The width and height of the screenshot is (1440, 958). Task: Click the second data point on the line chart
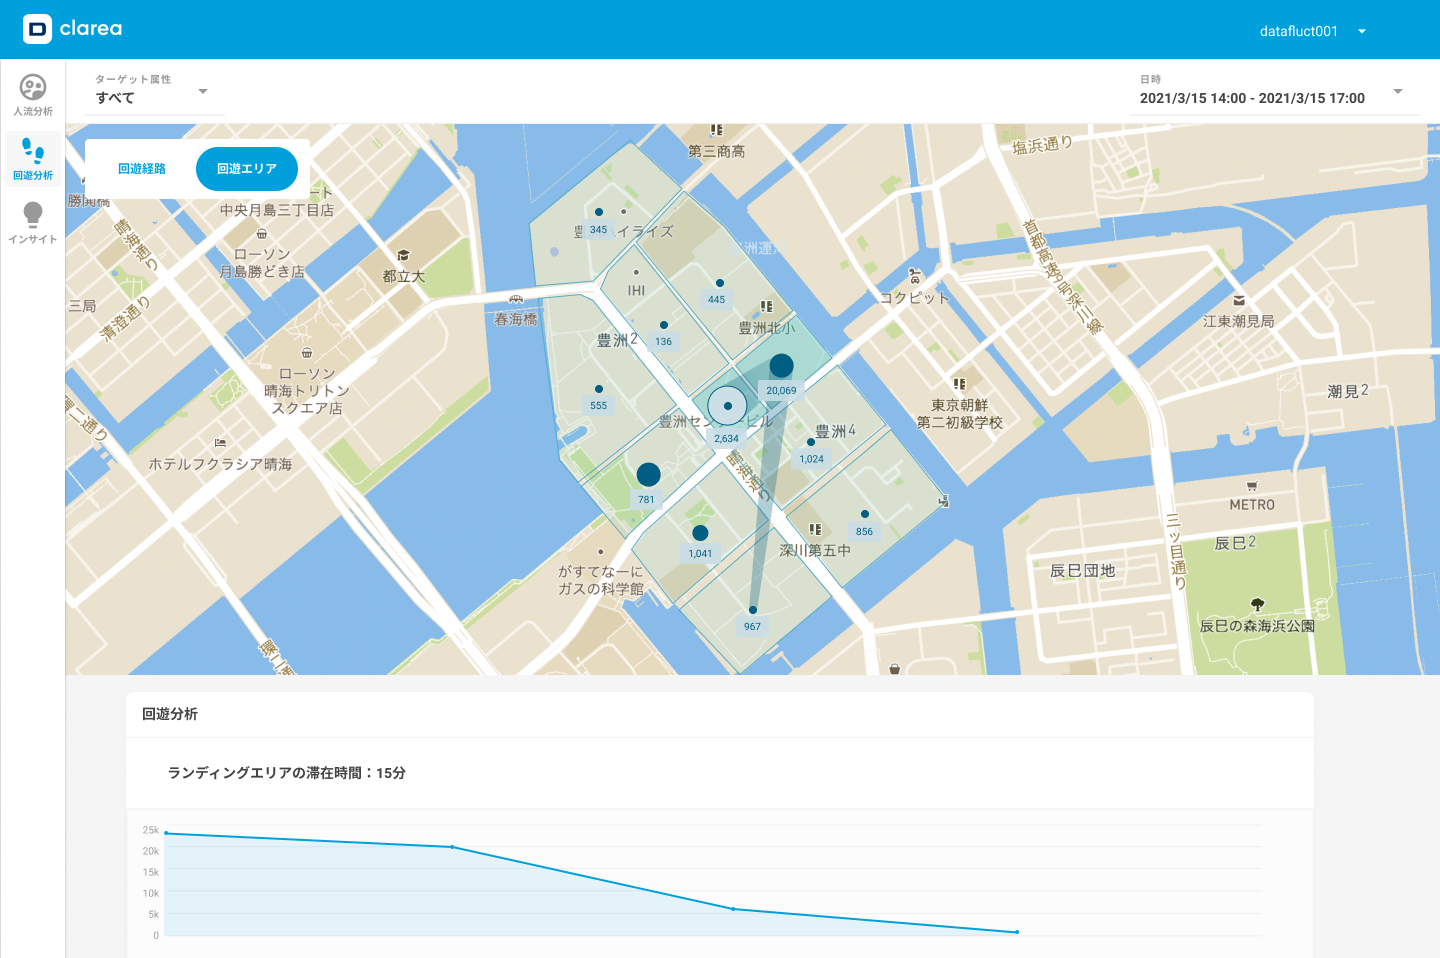(452, 847)
